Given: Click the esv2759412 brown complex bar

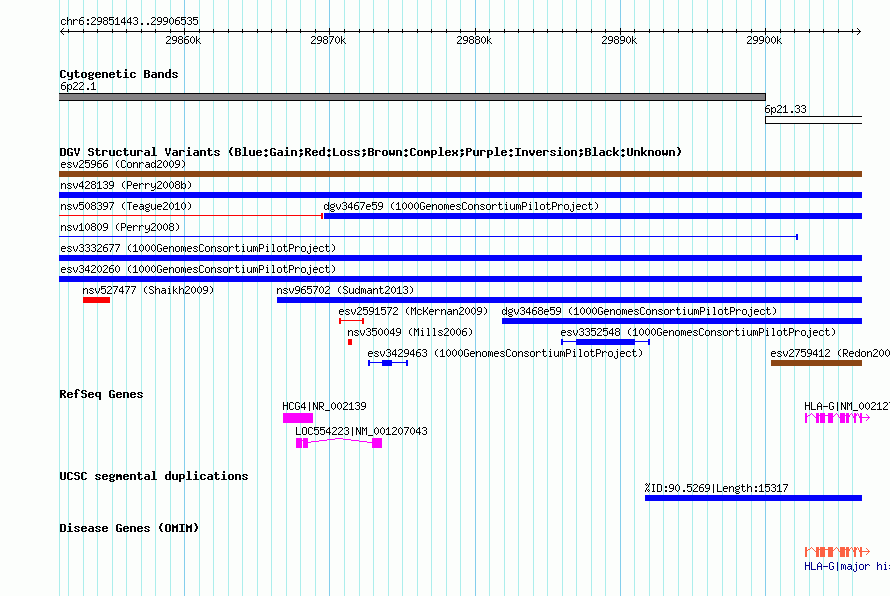Looking at the screenshot, I should pos(816,363).
